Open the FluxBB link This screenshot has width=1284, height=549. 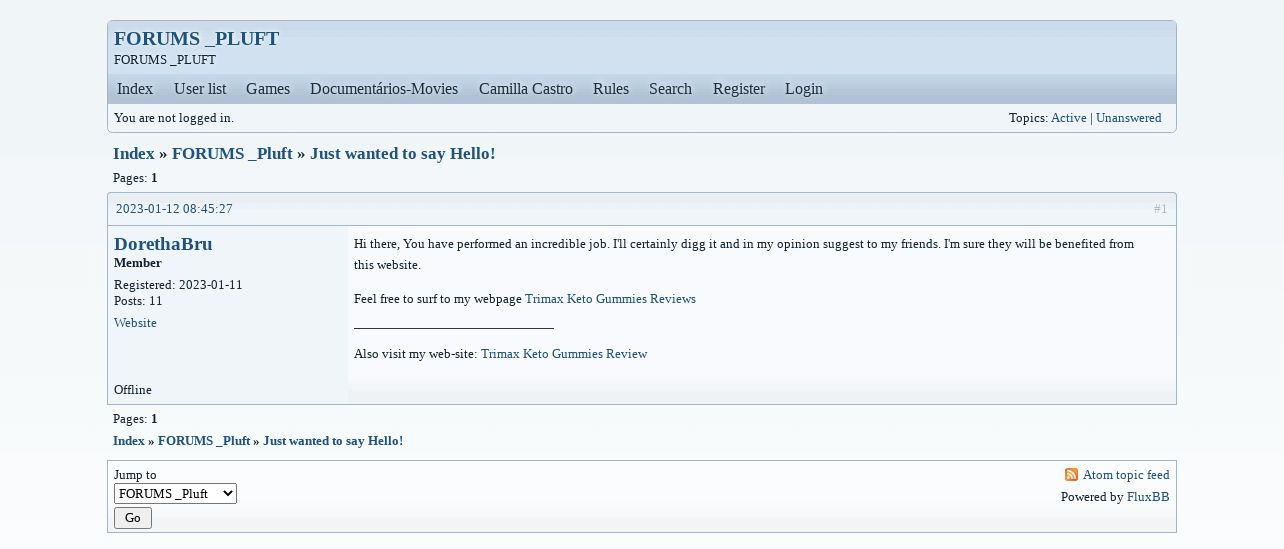tap(1148, 497)
